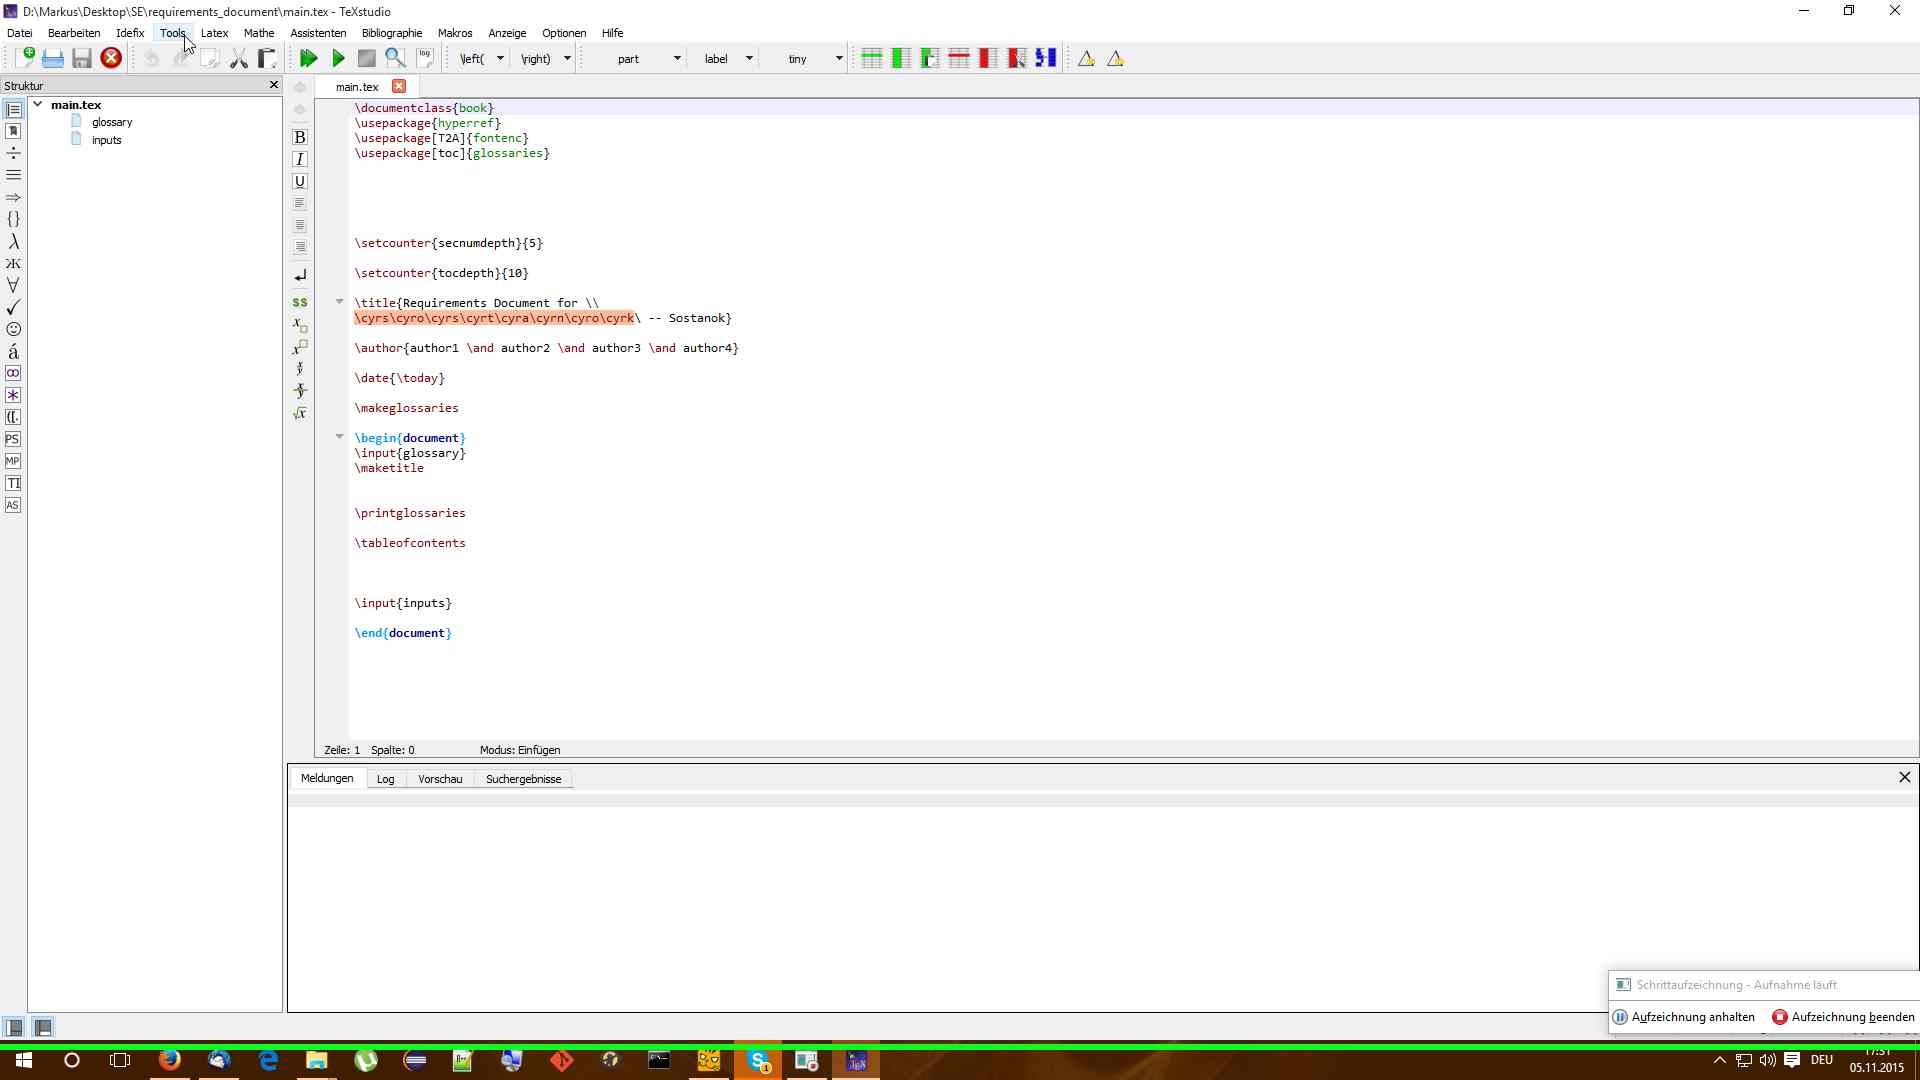Collapse the main.tex structure tree node
Viewport: 1920px width, 1080px height.
click(37, 104)
